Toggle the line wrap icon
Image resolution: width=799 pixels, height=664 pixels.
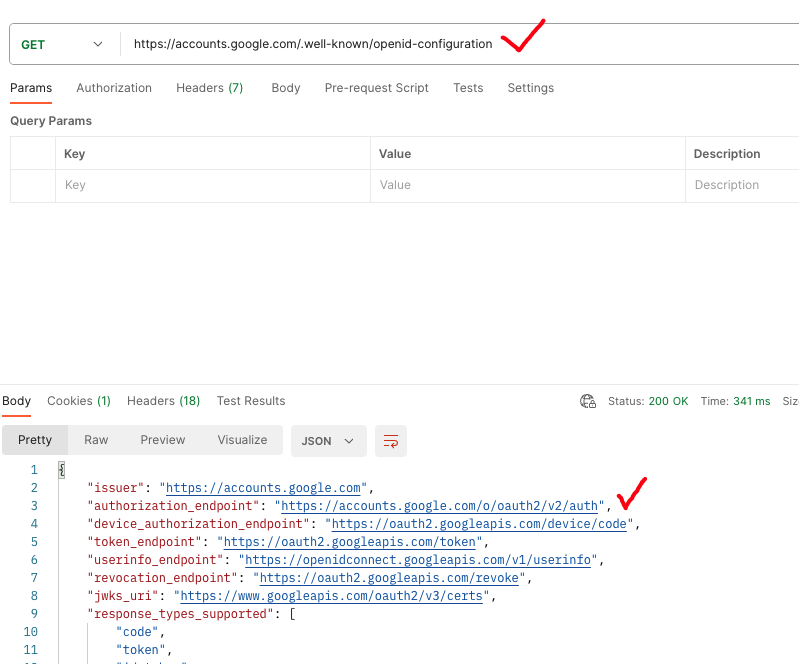[x=391, y=441]
